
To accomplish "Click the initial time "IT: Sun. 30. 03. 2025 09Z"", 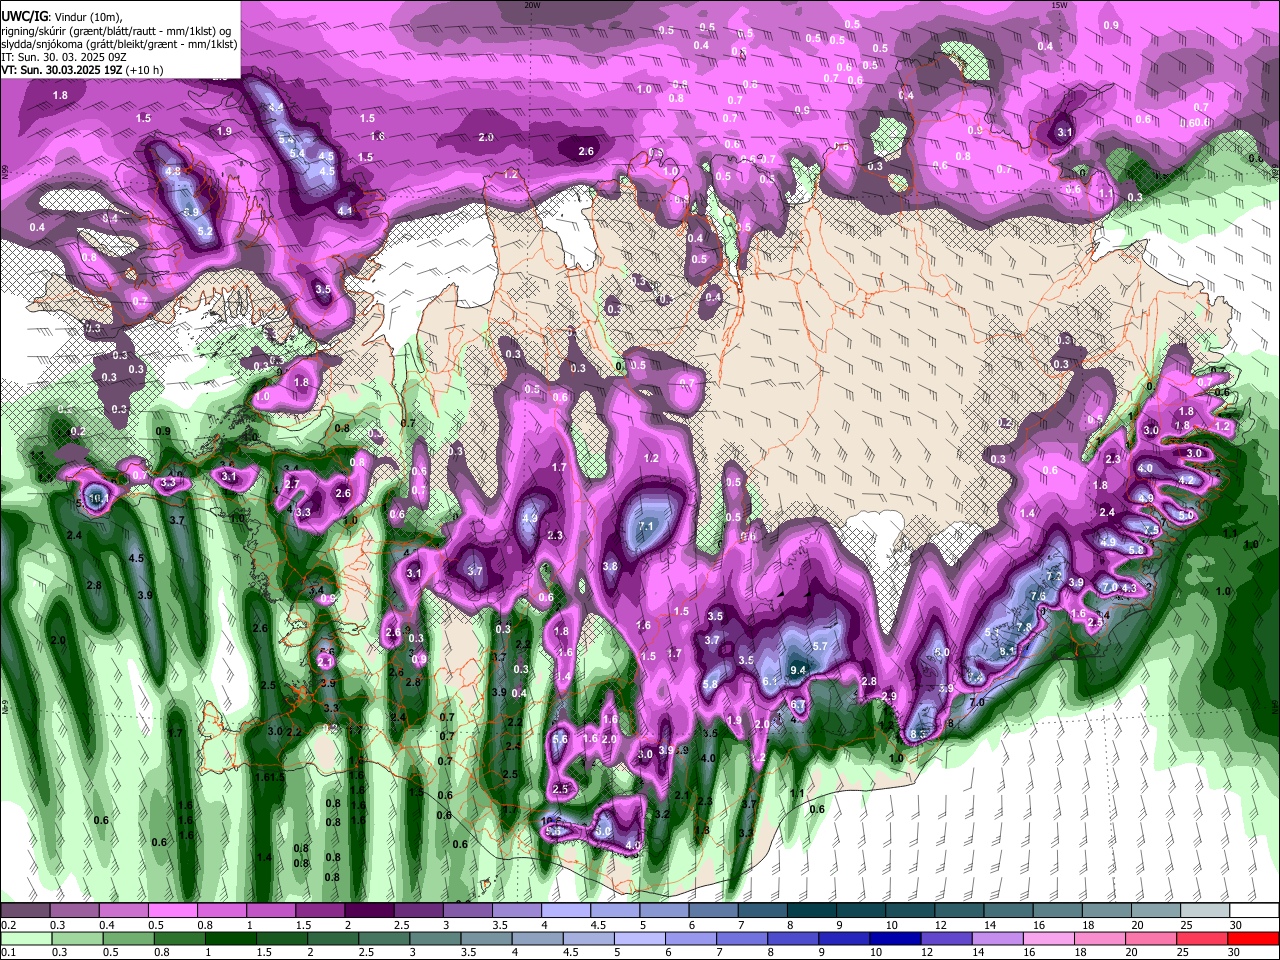I will point(64,58).
